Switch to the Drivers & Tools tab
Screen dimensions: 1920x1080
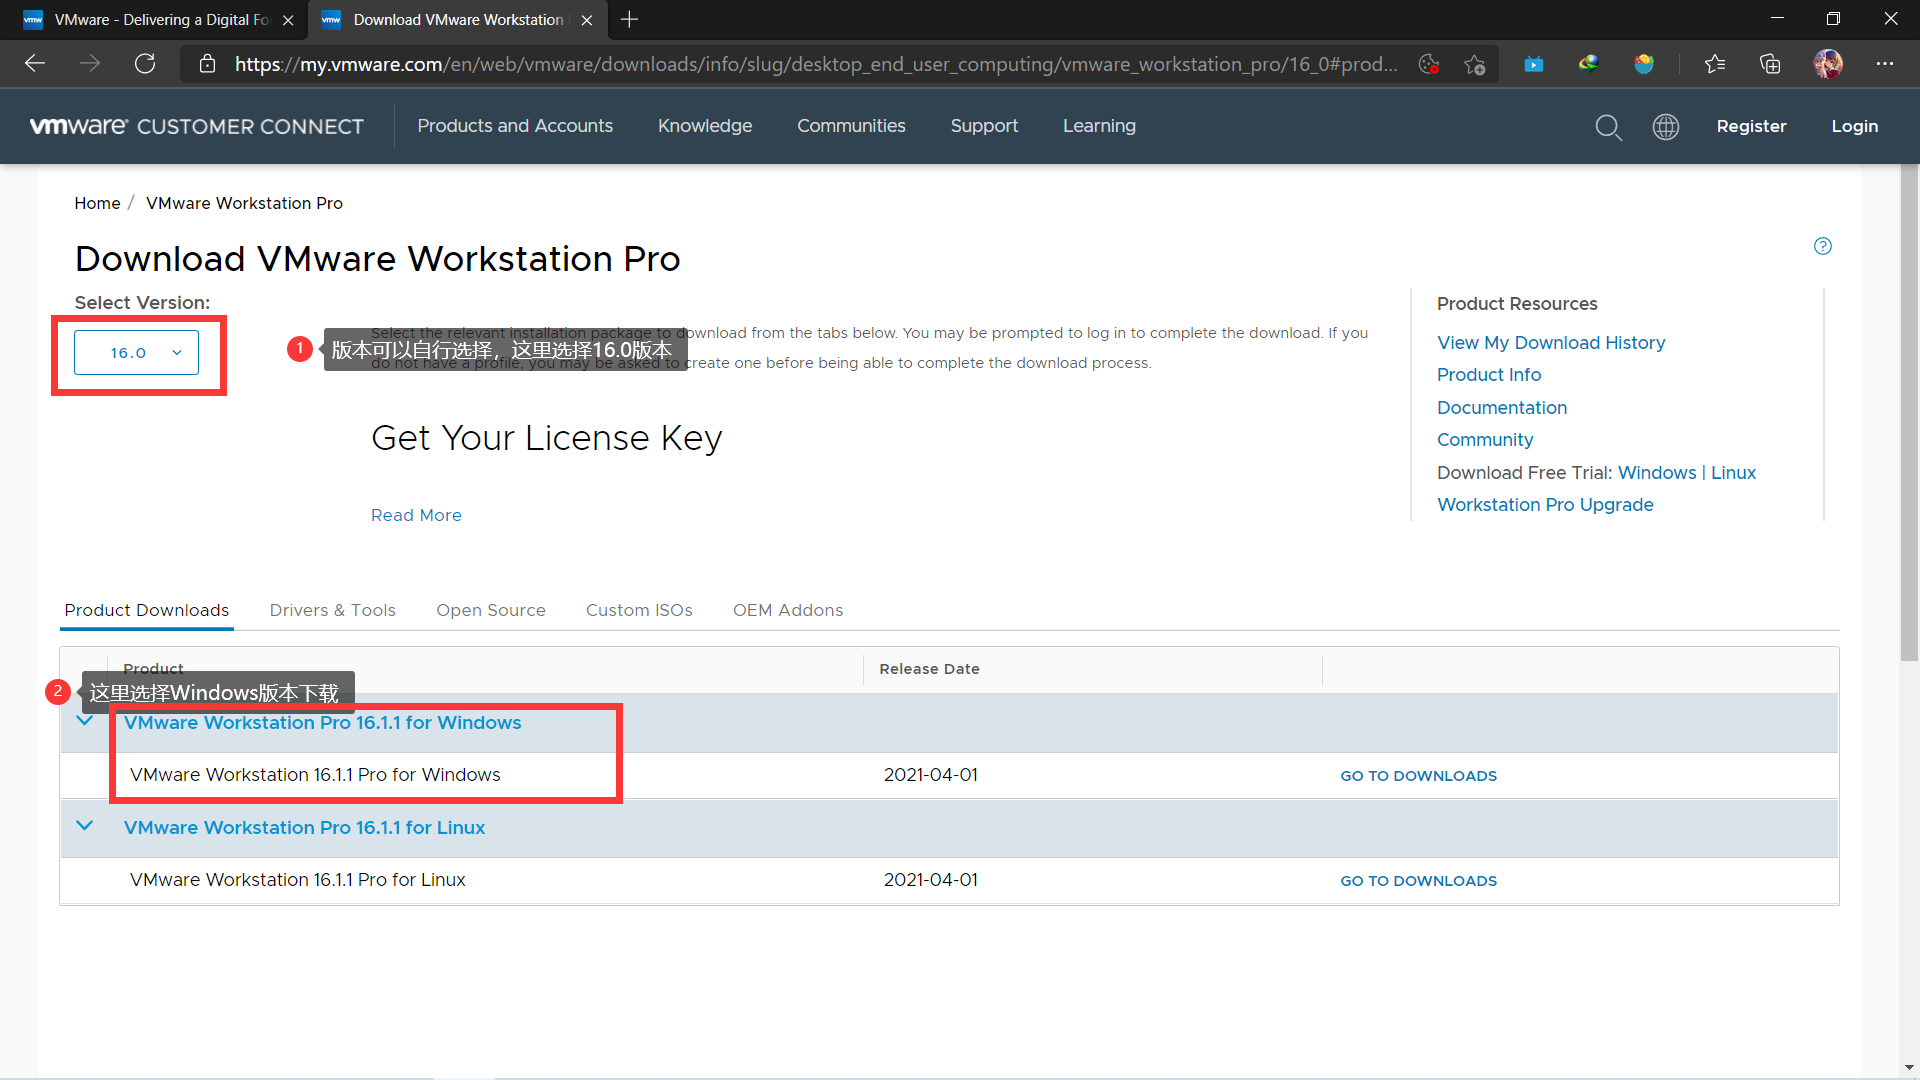coord(332,610)
